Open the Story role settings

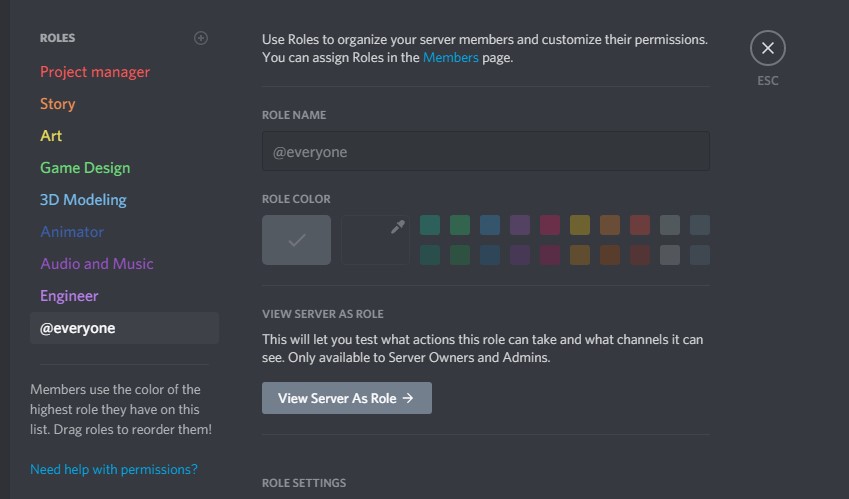pos(58,104)
